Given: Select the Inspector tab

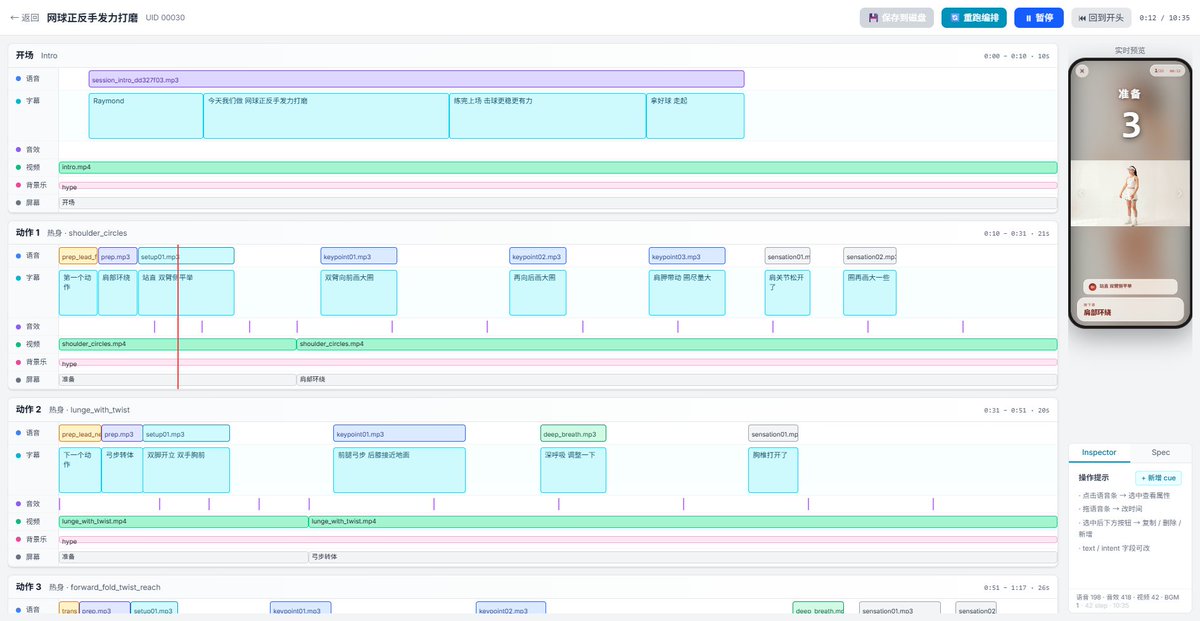Looking at the screenshot, I should (x=1099, y=453).
